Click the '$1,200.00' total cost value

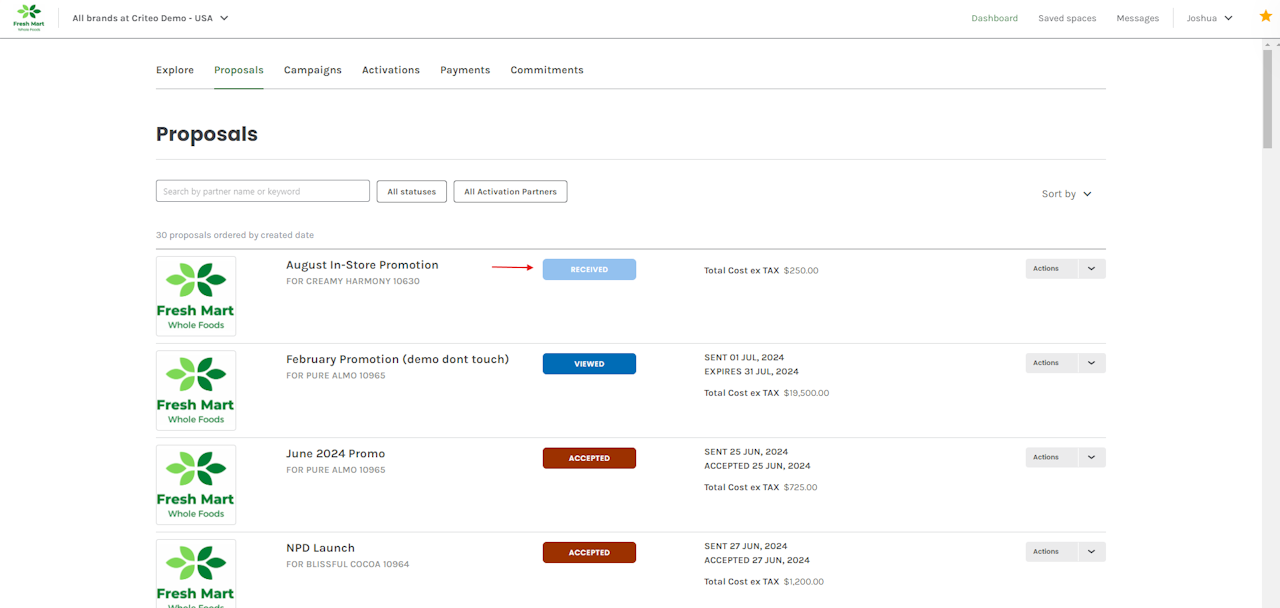pos(803,581)
